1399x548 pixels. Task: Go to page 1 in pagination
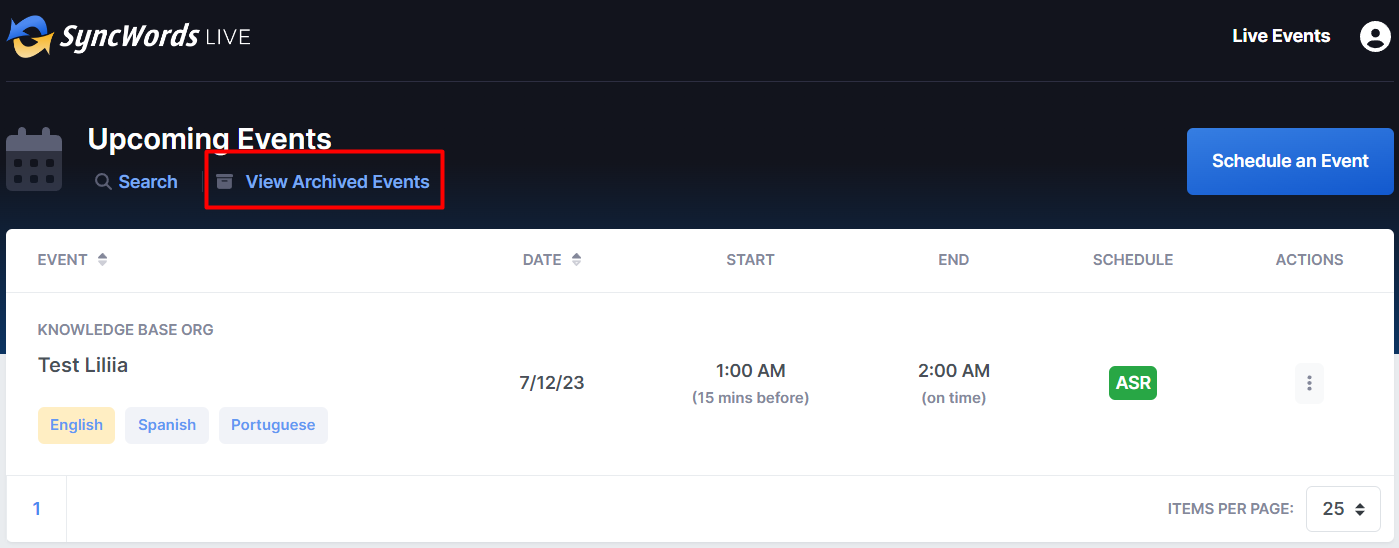tap(37, 509)
